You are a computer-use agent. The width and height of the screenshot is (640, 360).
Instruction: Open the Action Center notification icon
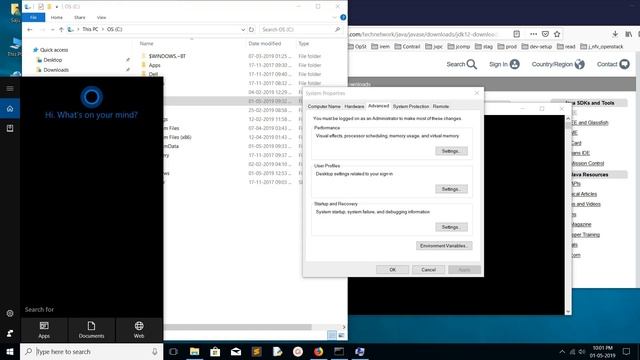coord(627,351)
